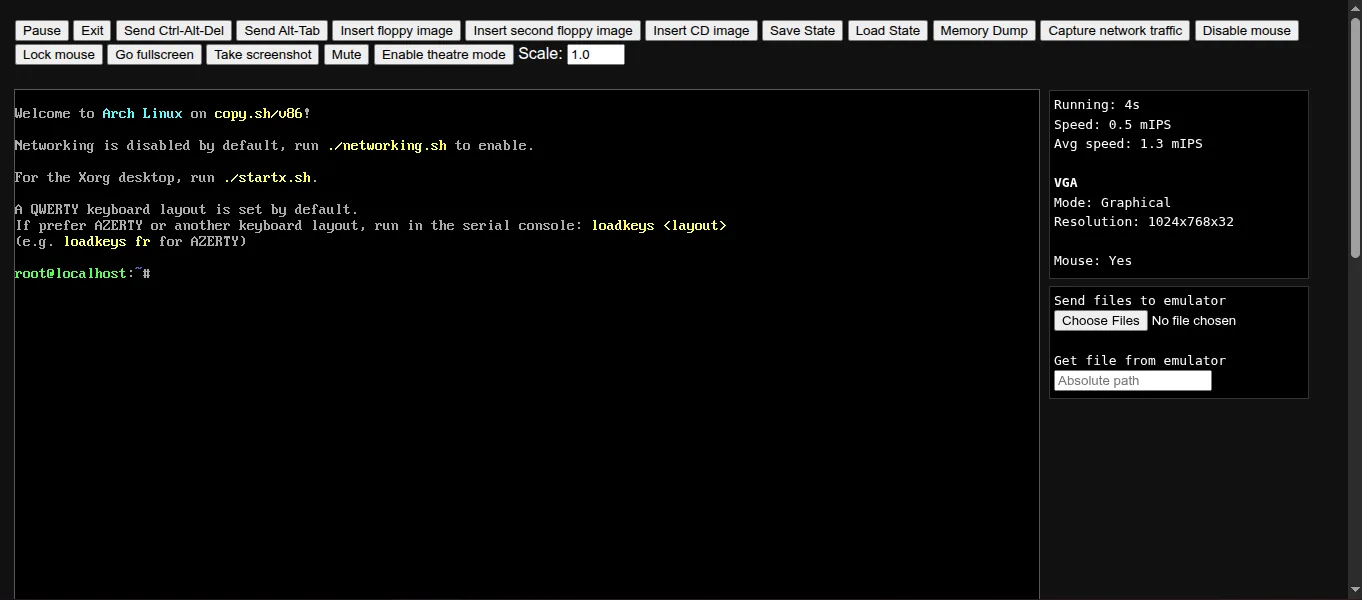
Task: Click the 'Arch Linux' welcome text
Action: coord(142,114)
